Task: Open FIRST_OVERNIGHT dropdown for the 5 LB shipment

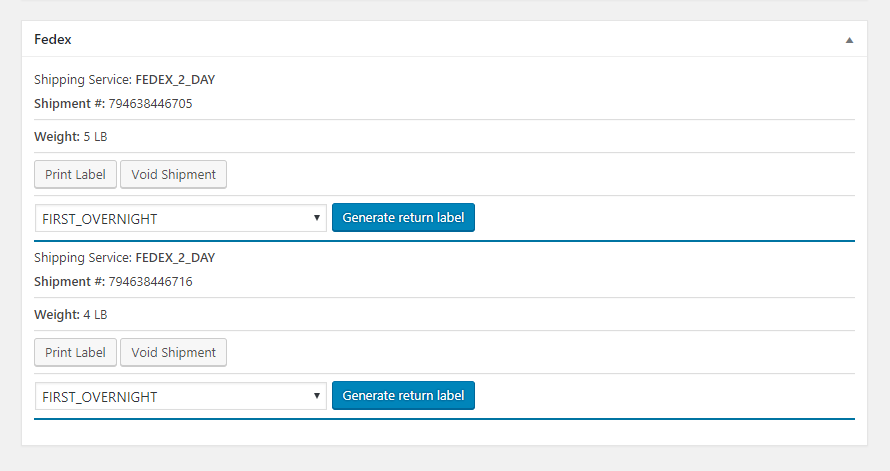Action: (x=180, y=218)
